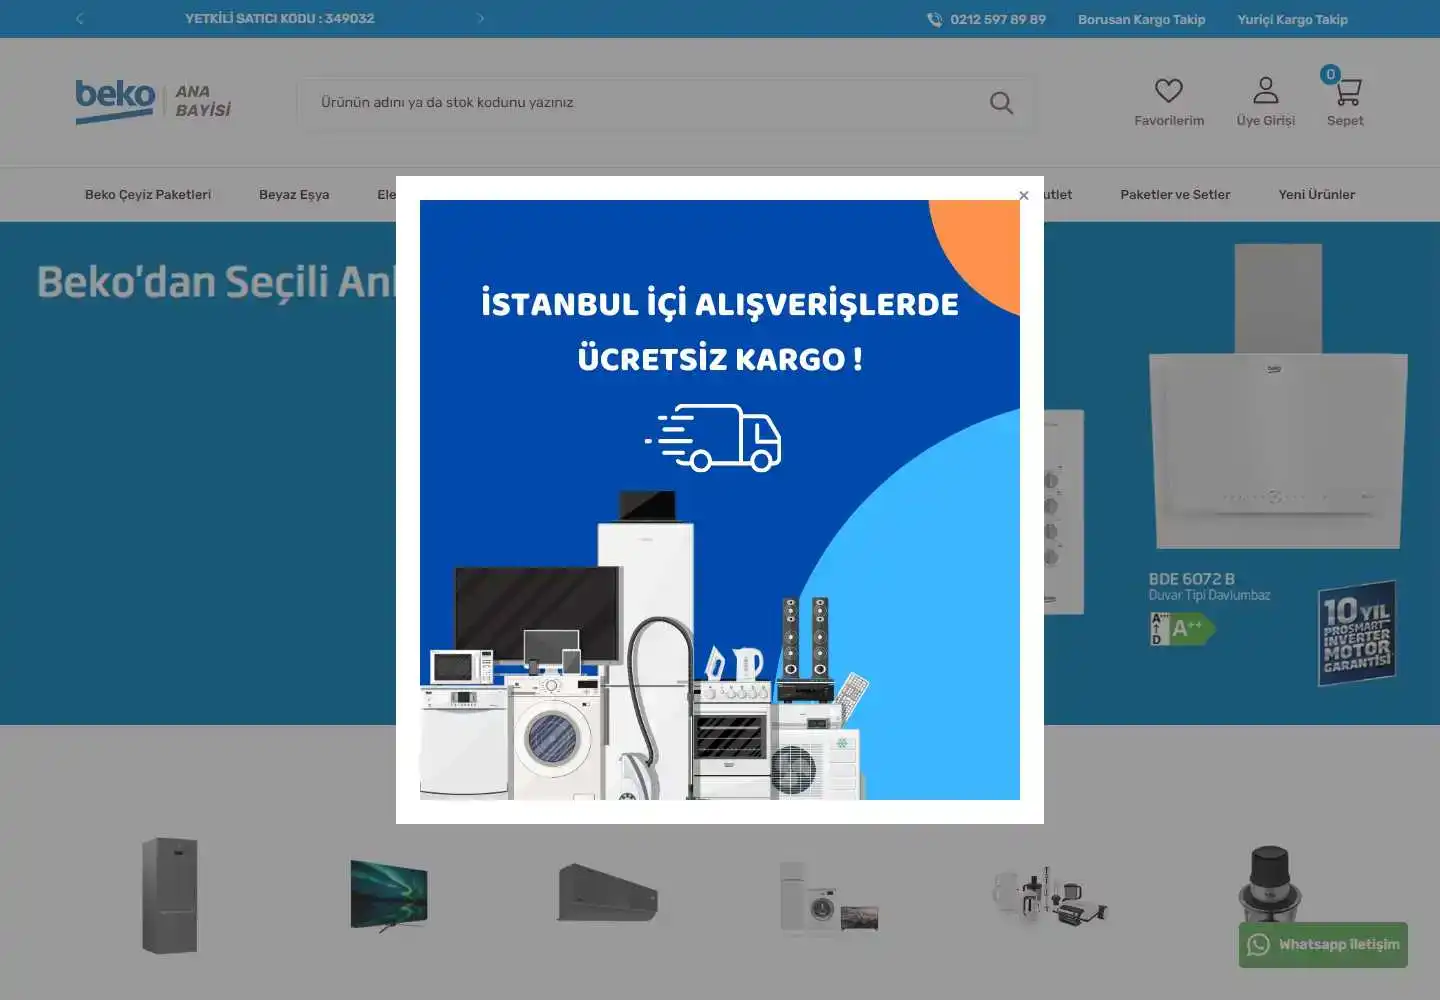Click the BDE 6072 B product name
1440x1000 pixels.
(x=1191, y=579)
